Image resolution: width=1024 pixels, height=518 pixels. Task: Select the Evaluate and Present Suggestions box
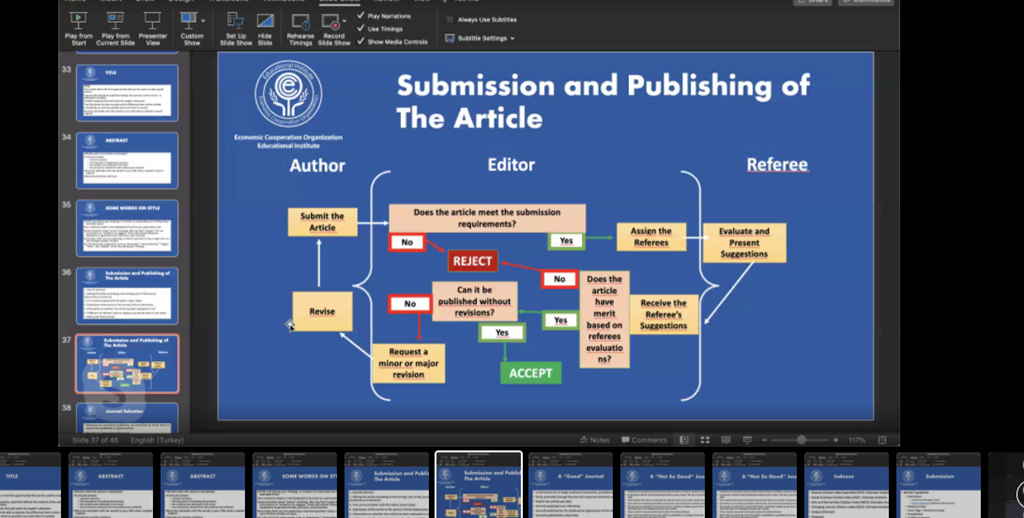(x=744, y=242)
